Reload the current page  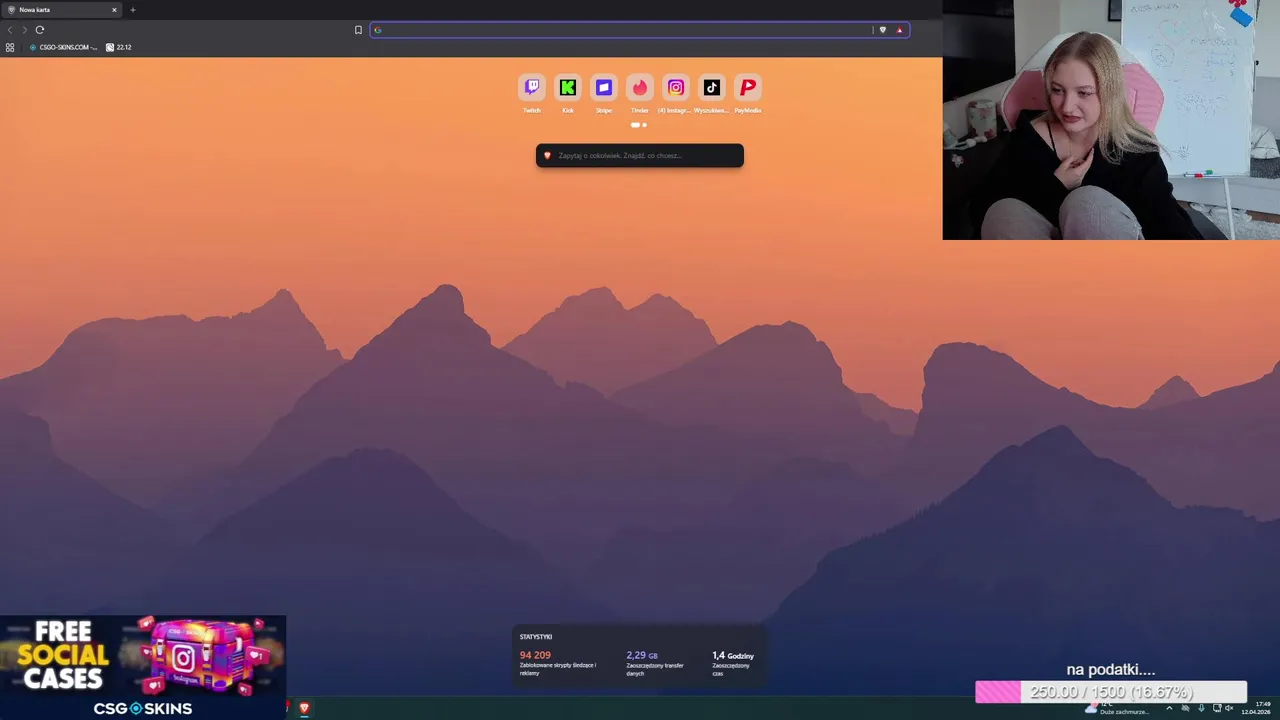[x=40, y=30]
